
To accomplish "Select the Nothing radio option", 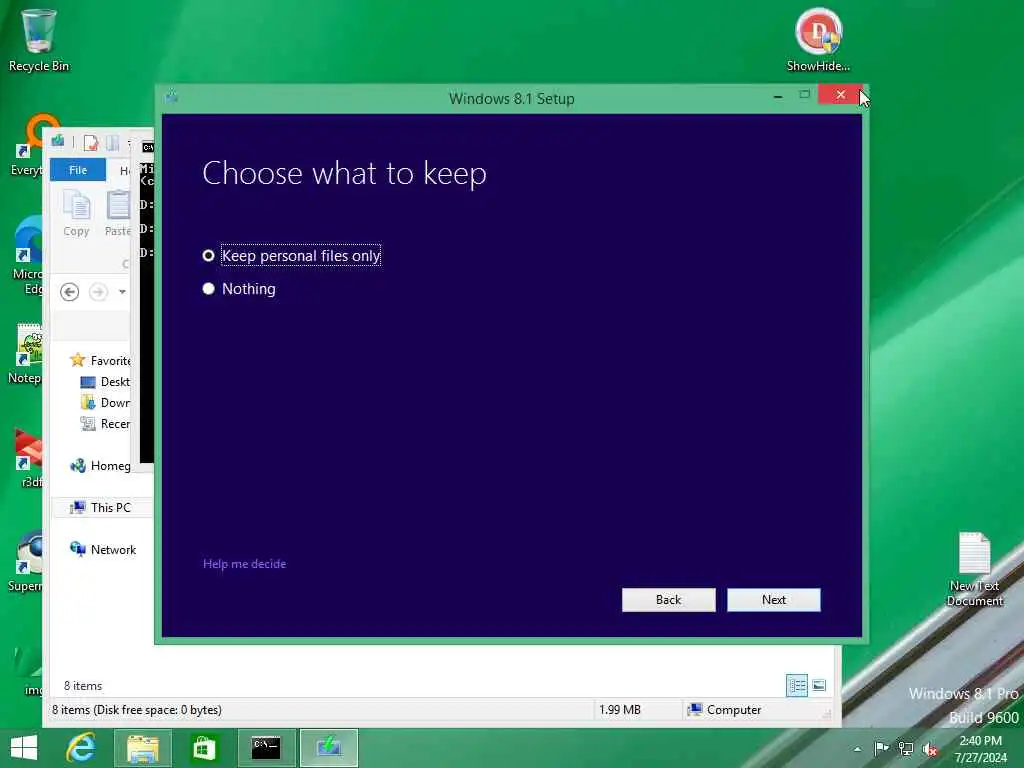I will pos(239,289).
